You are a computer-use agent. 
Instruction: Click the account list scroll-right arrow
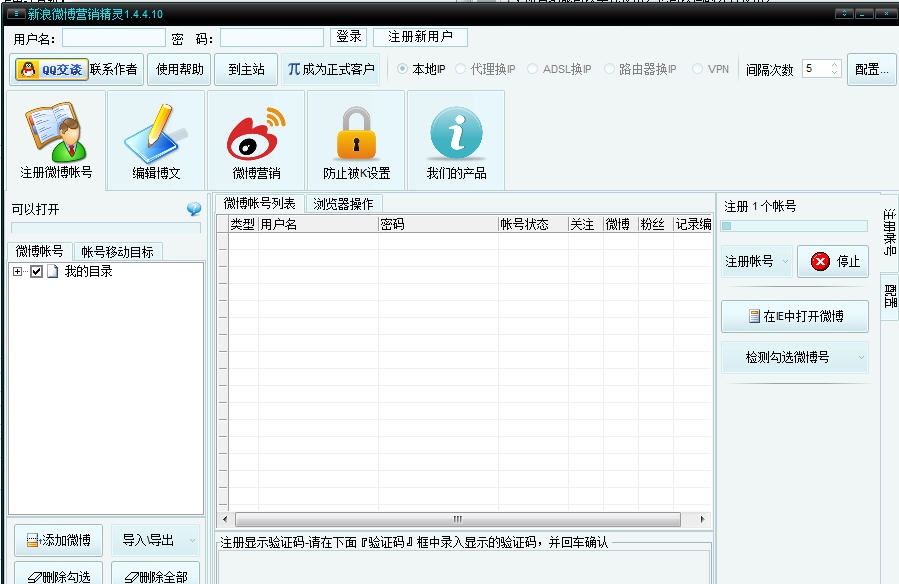703,519
